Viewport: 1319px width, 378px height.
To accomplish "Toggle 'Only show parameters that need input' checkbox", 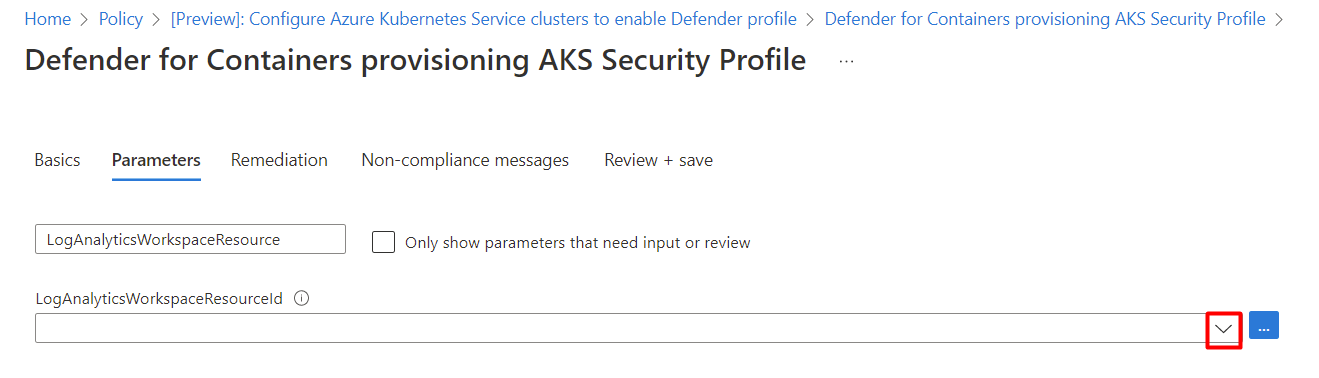I will pyautogui.click(x=383, y=242).
